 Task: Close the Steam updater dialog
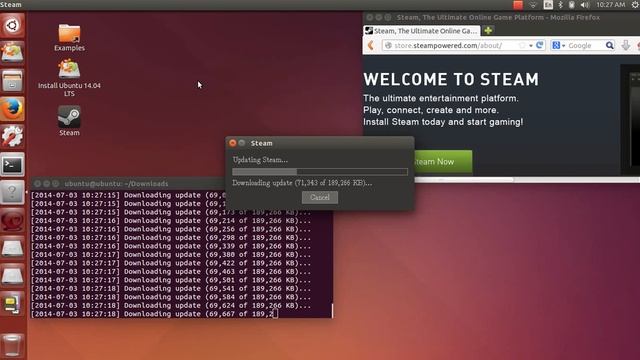point(233,143)
